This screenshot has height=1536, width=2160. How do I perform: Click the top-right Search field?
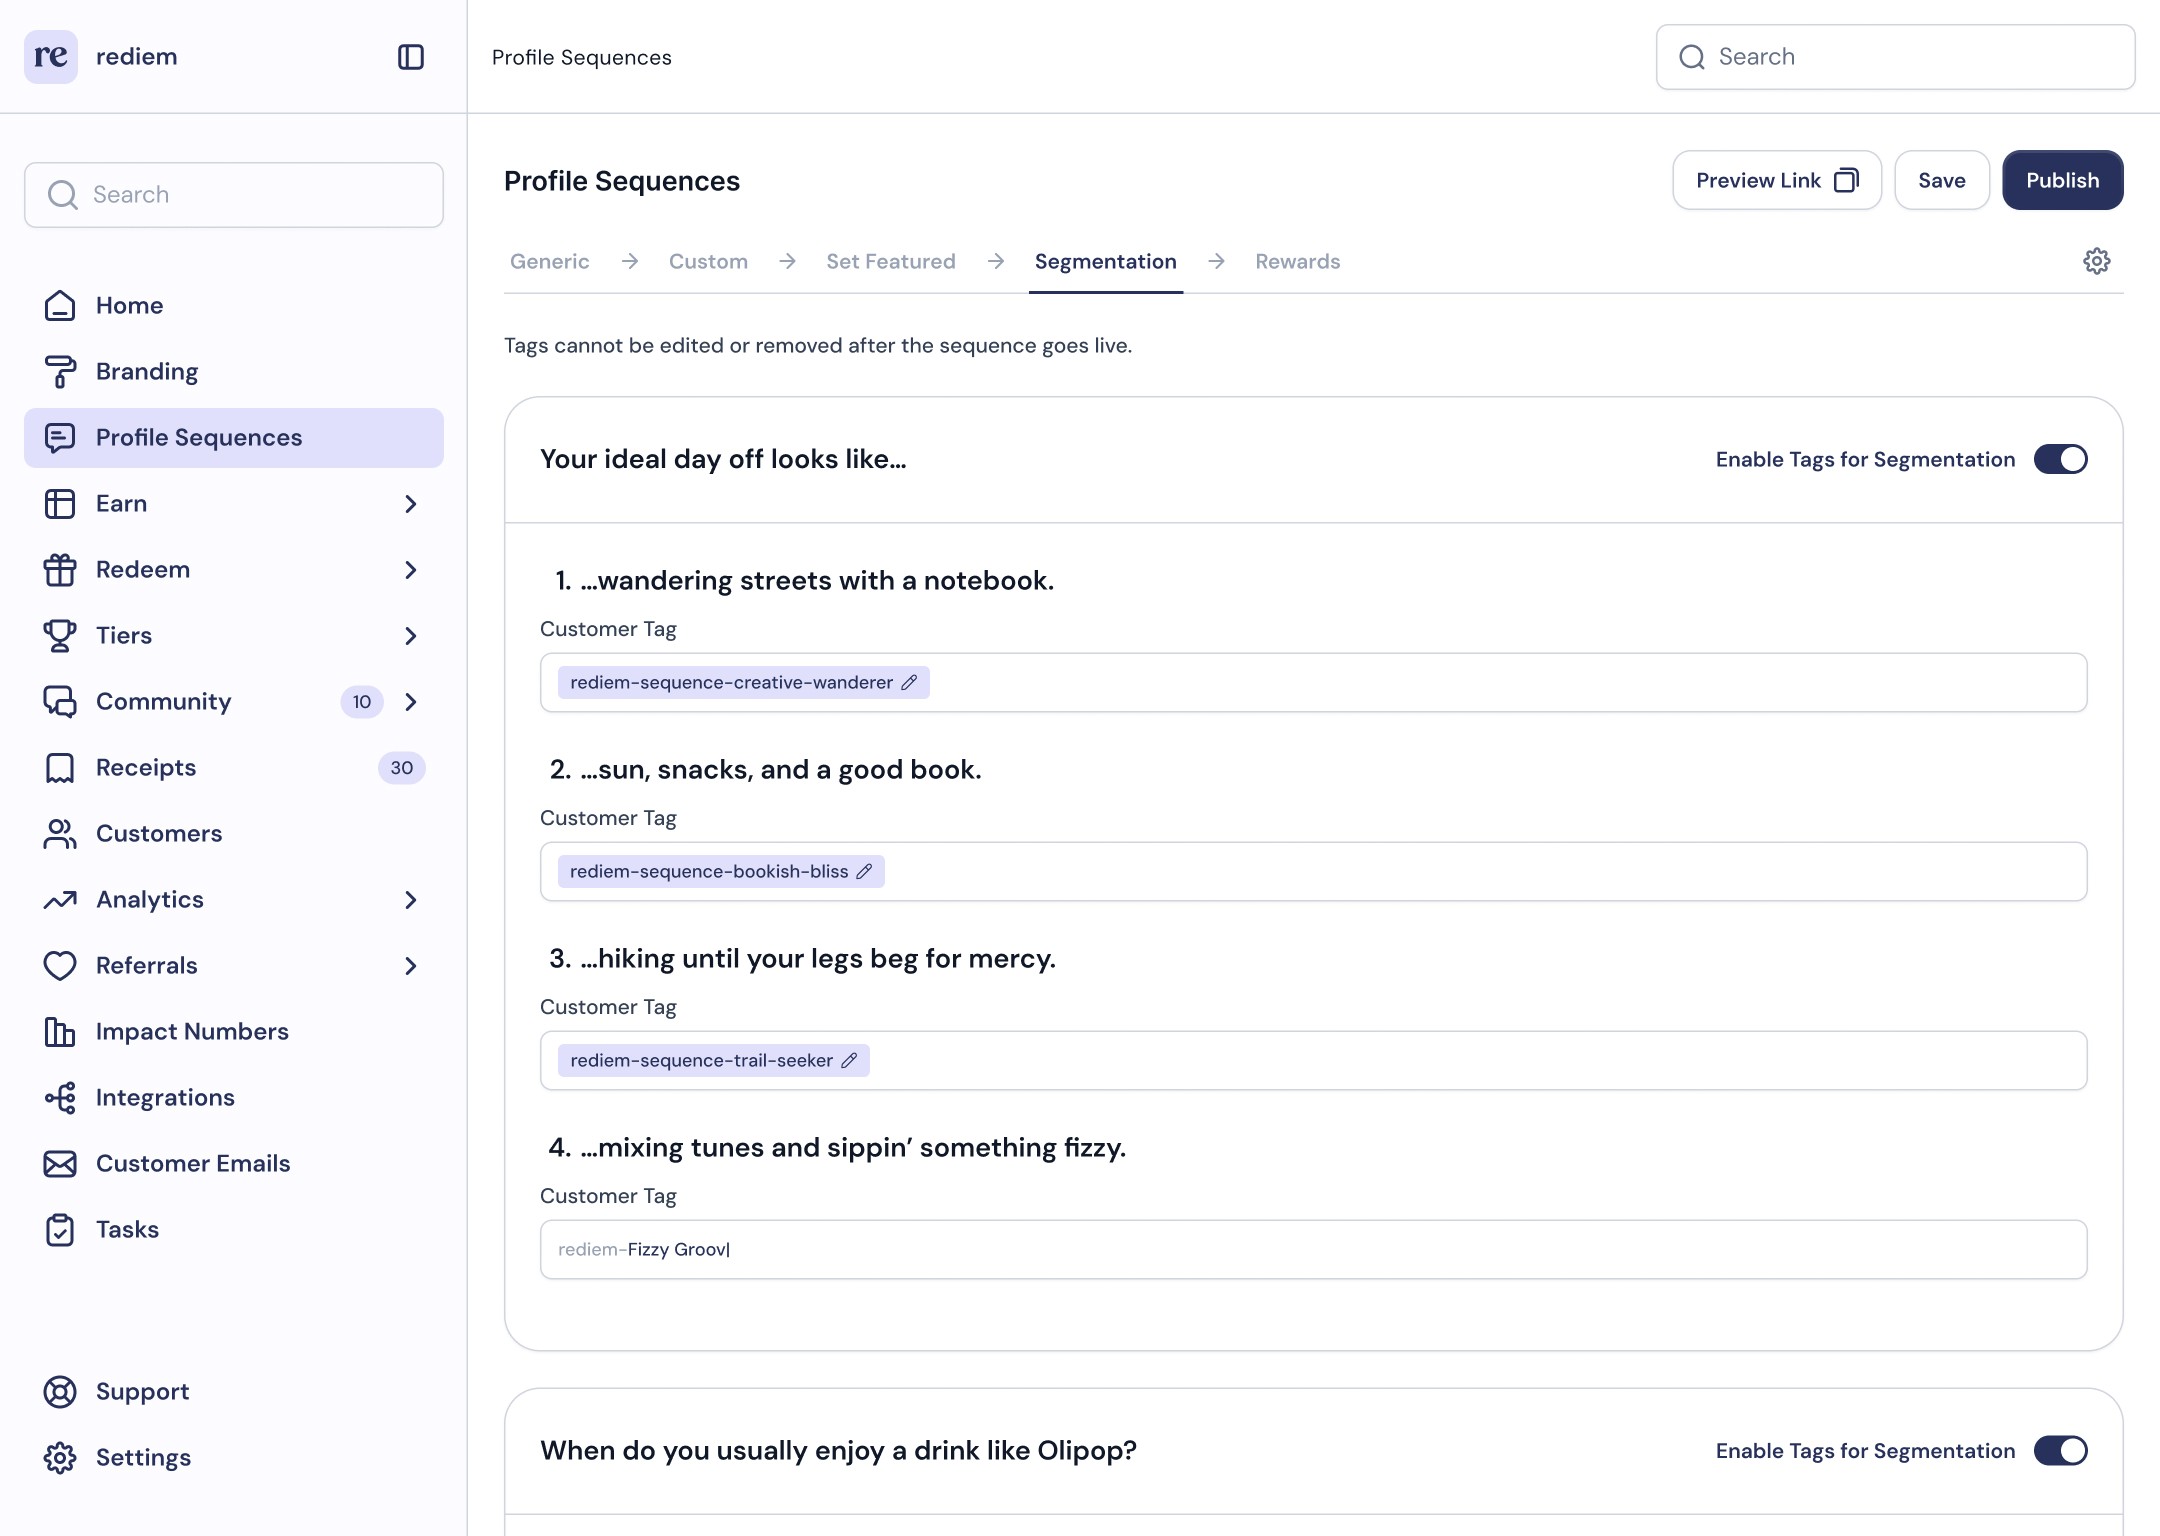tap(1895, 57)
